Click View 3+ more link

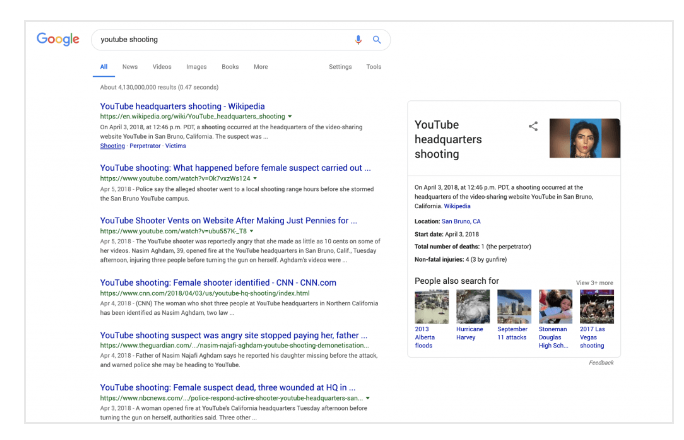(594, 283)
